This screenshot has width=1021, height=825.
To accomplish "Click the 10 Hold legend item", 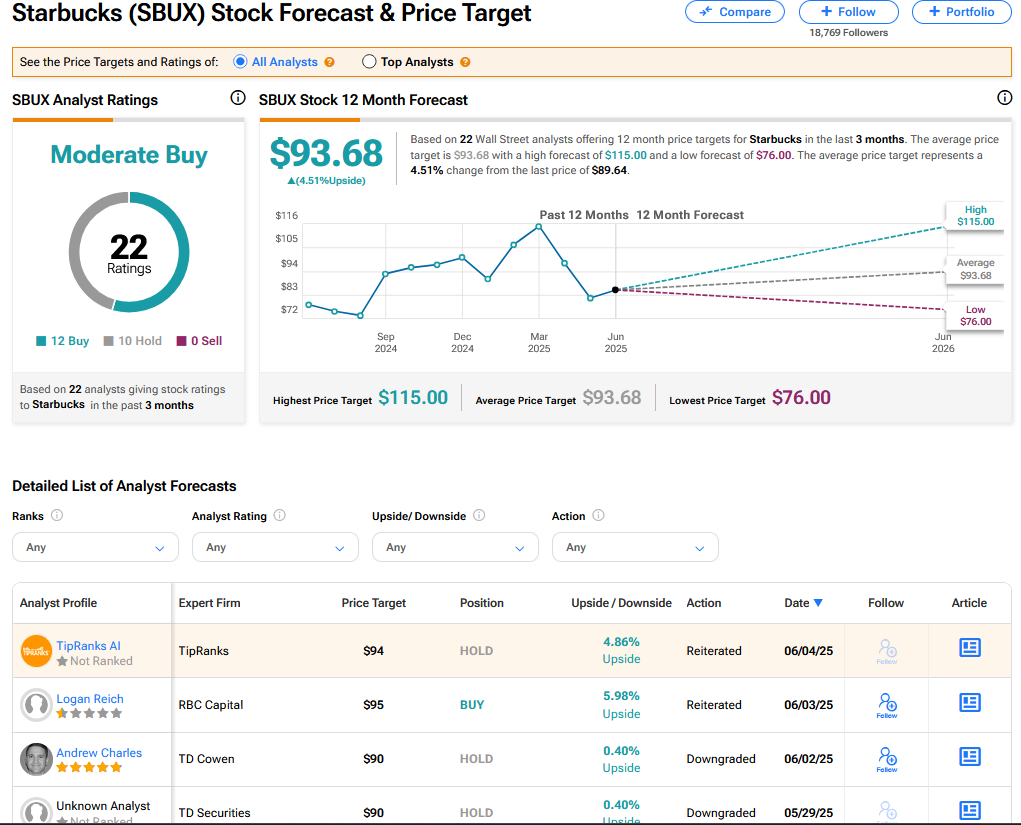I will click(133, 341).
